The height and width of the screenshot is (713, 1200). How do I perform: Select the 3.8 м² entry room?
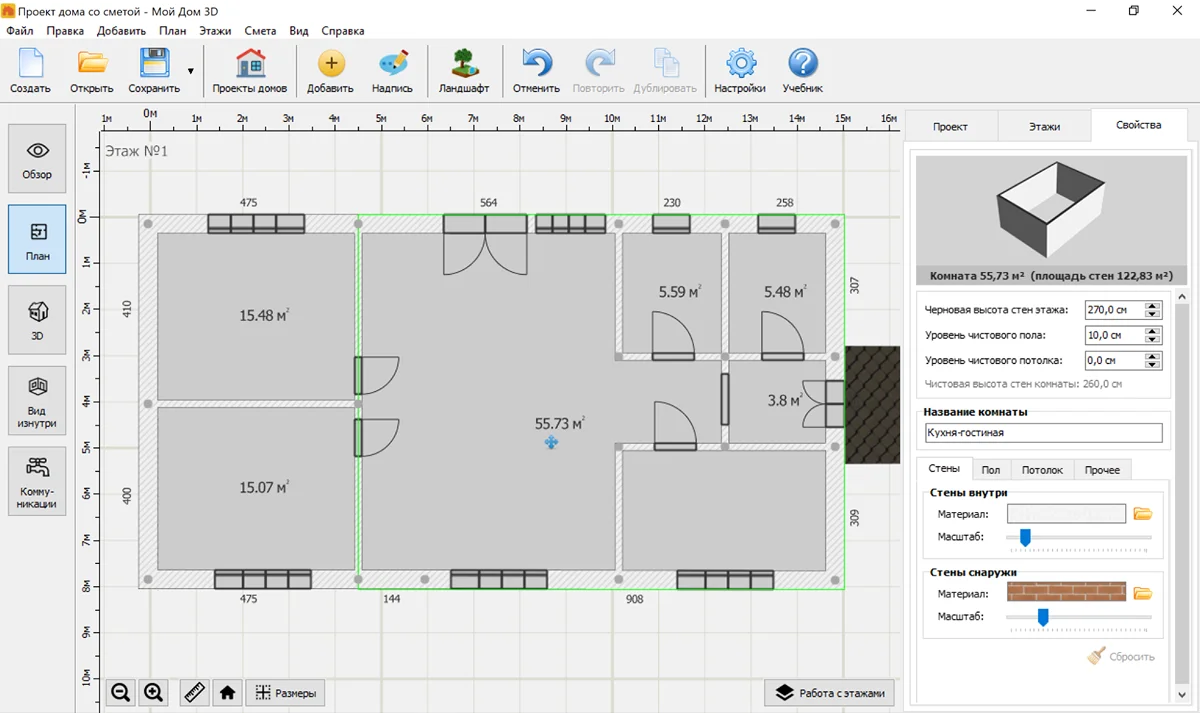point(776,400)
